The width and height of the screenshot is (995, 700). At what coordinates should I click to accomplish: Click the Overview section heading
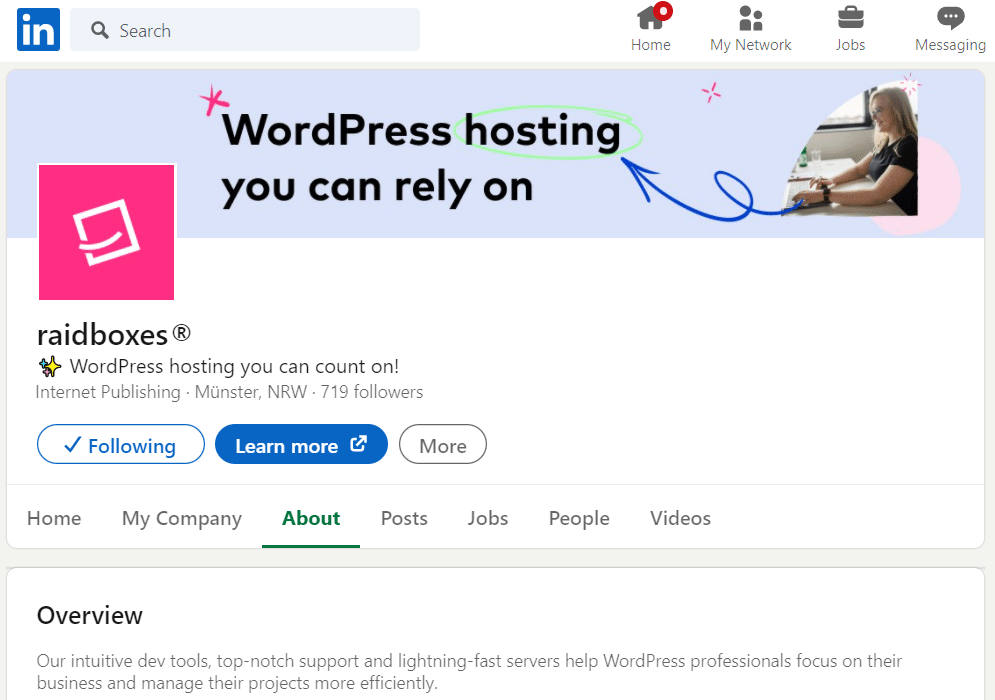(x=90, y=616)
